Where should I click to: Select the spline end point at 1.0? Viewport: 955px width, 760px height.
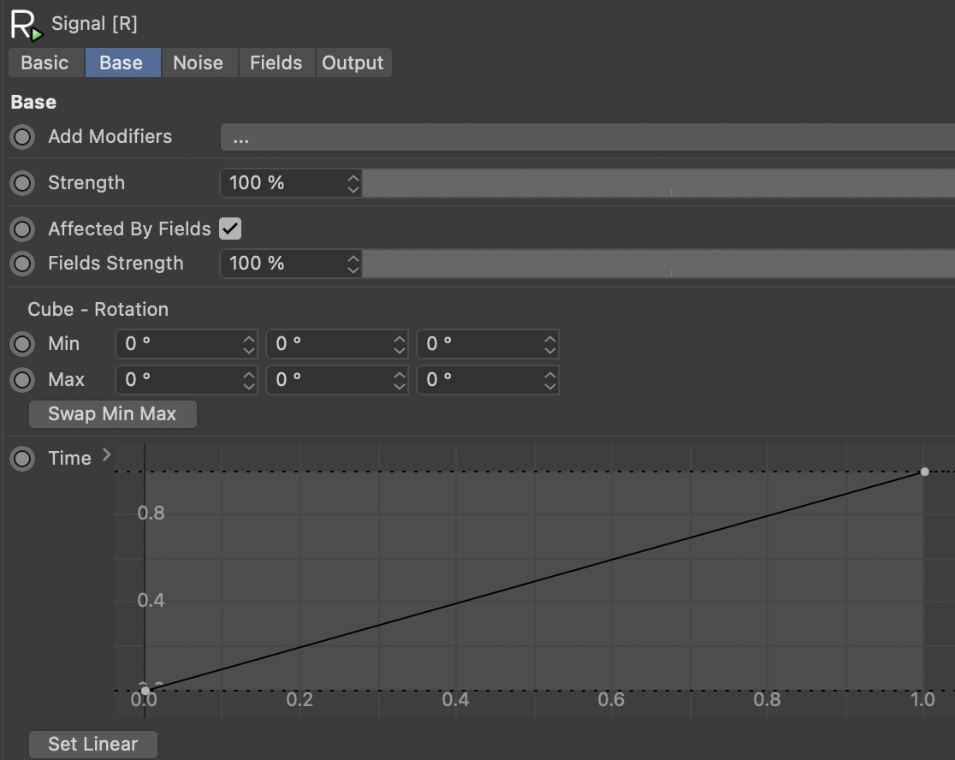pyautogui.click(x=924, y=471)
